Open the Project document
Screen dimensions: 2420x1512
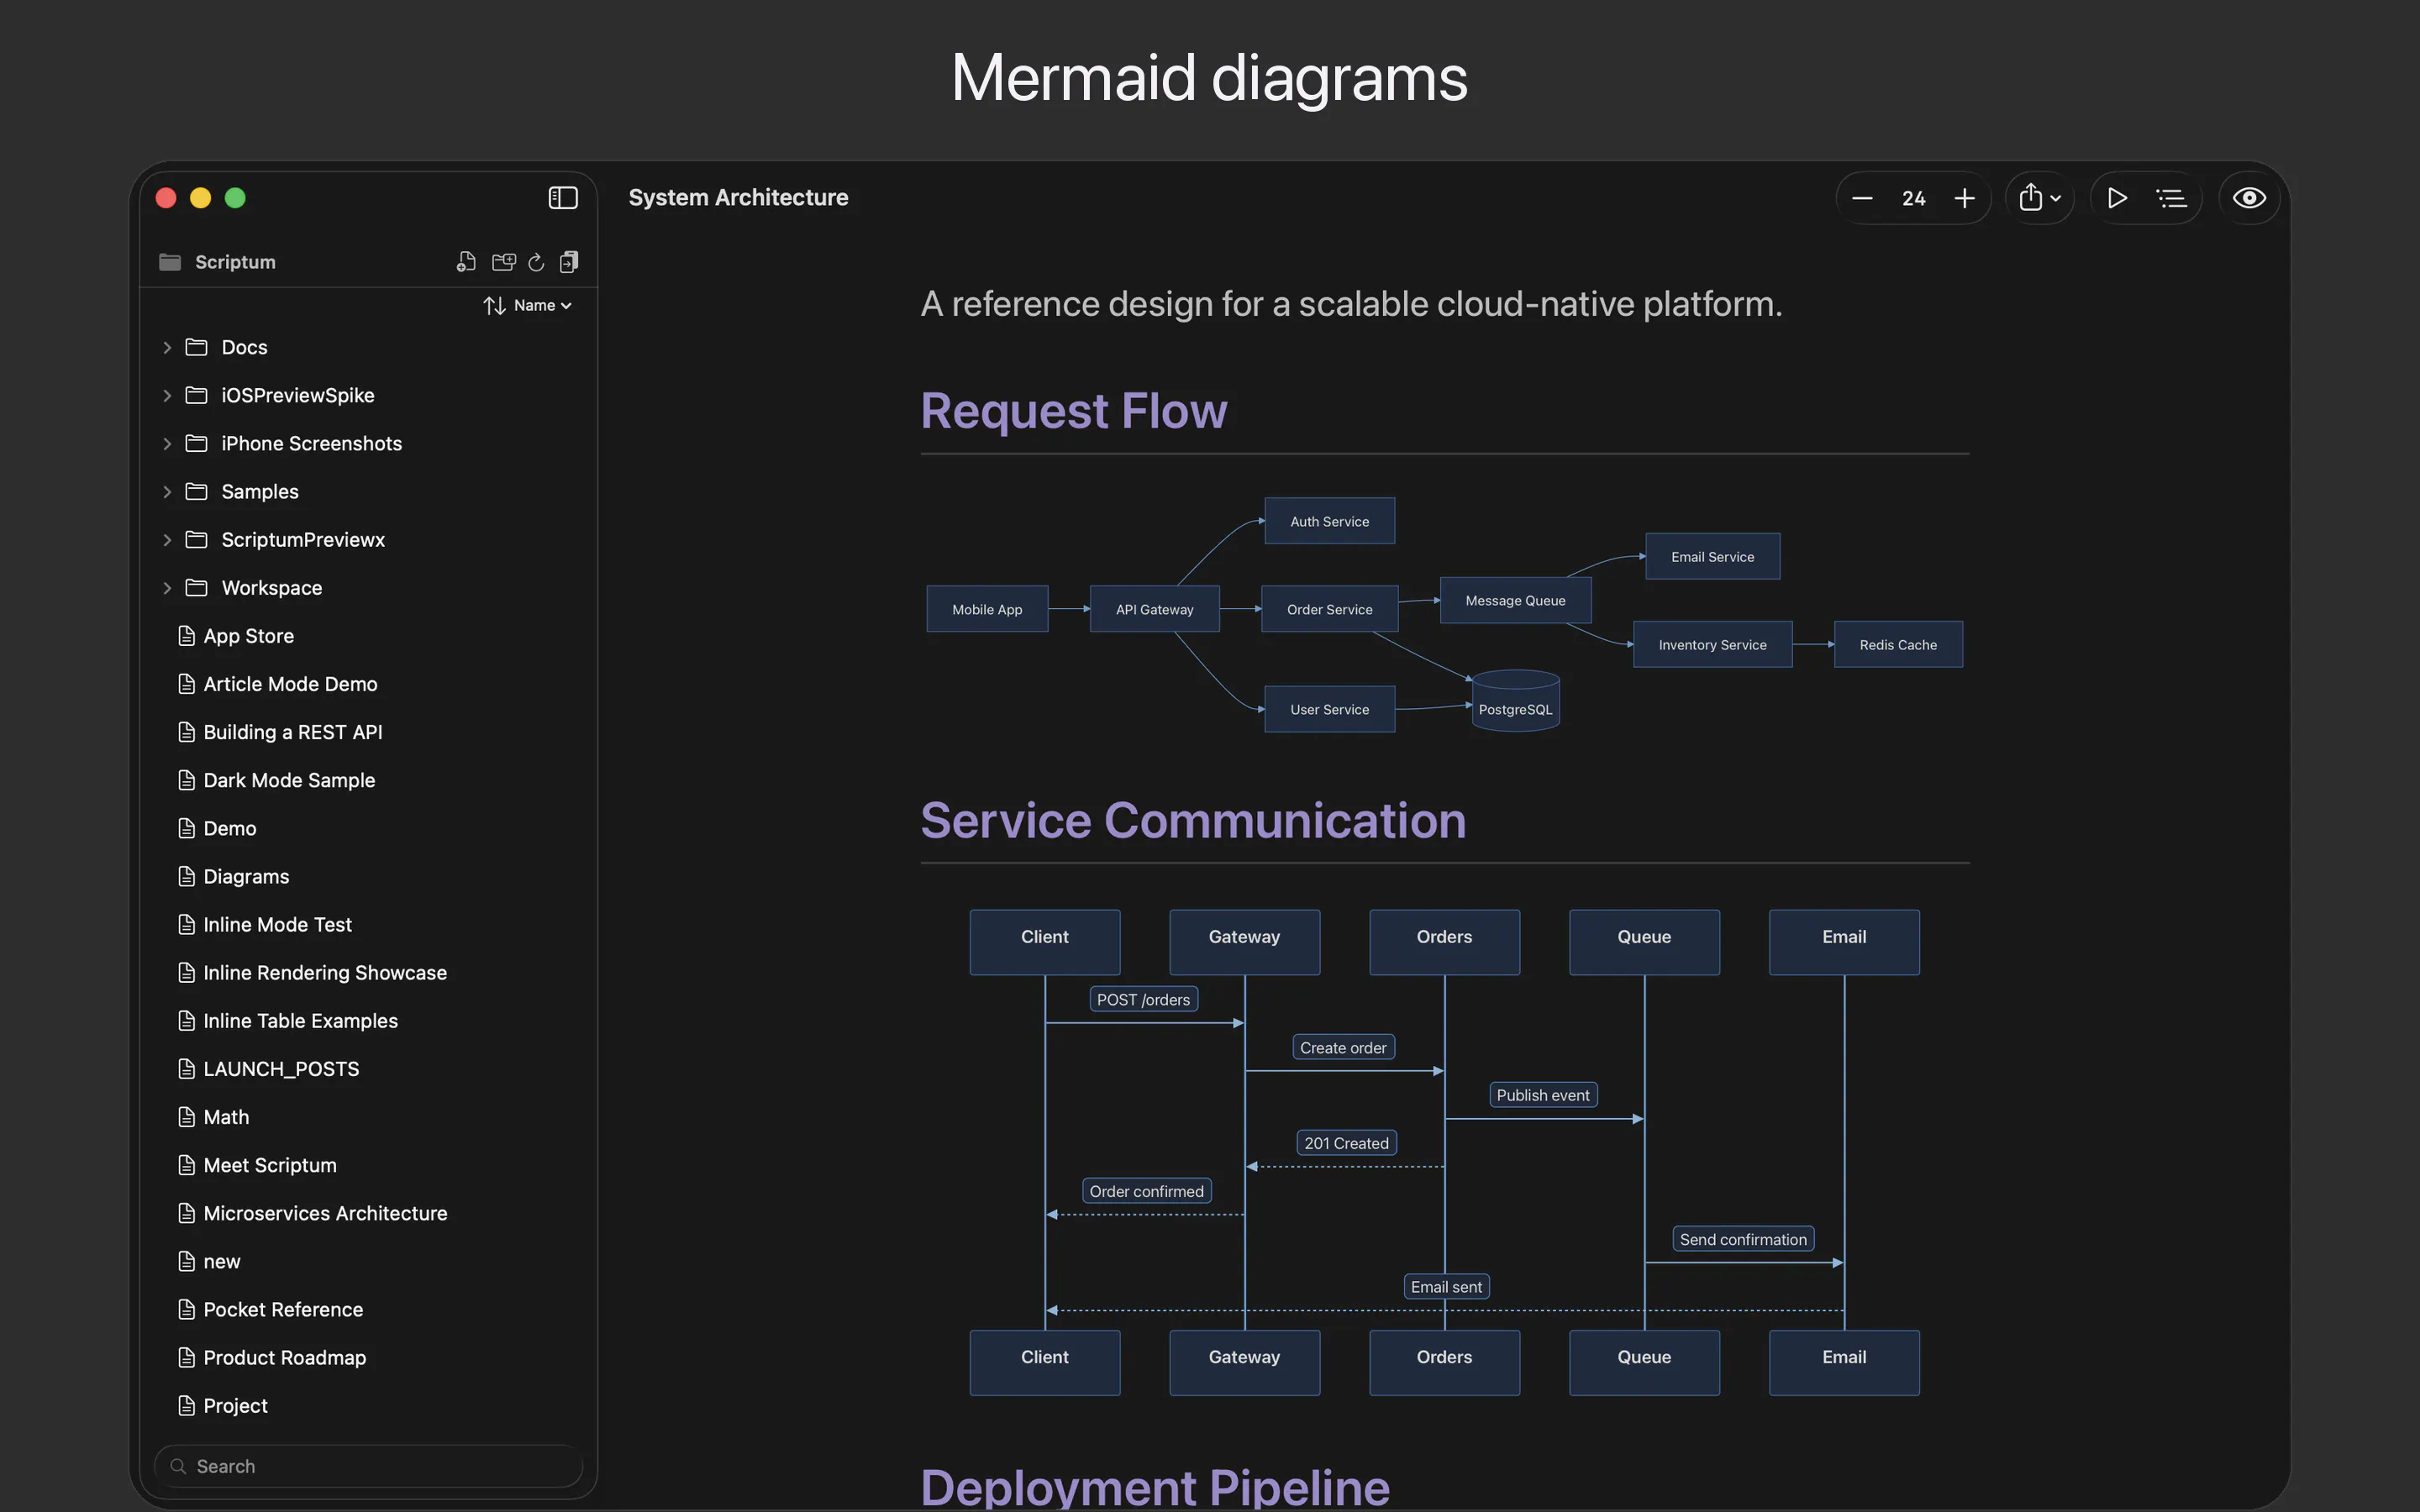click(x=368, y=1405)
